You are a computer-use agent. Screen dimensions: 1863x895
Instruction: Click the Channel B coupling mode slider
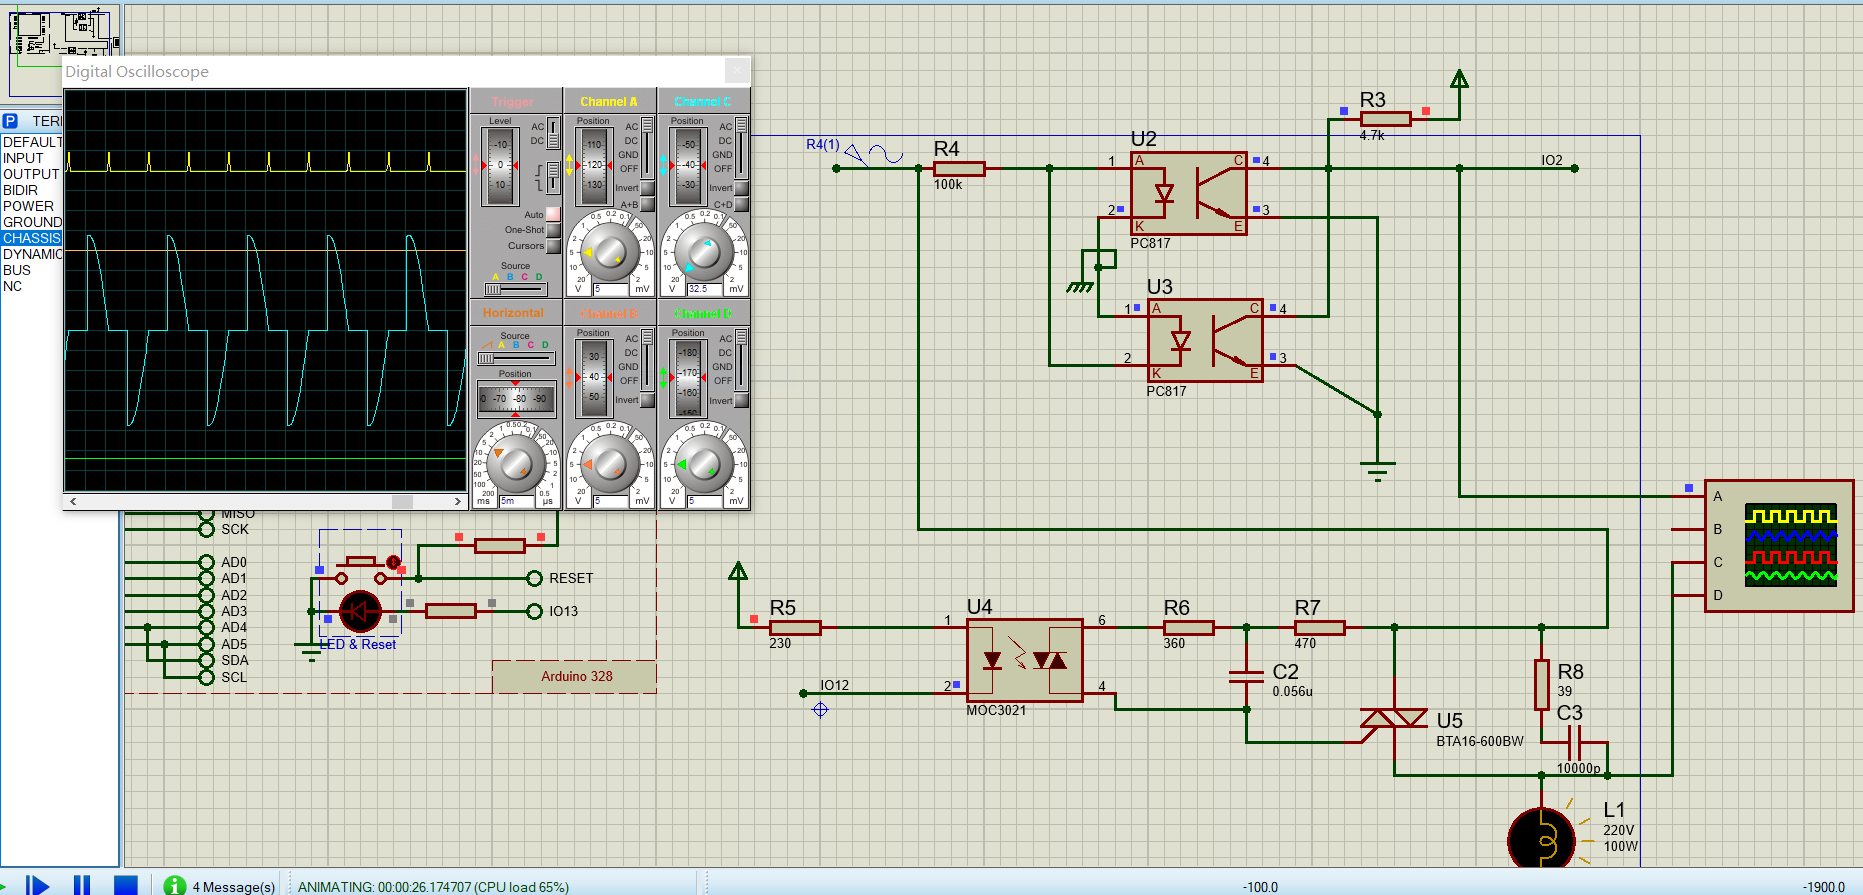point(647,360)
